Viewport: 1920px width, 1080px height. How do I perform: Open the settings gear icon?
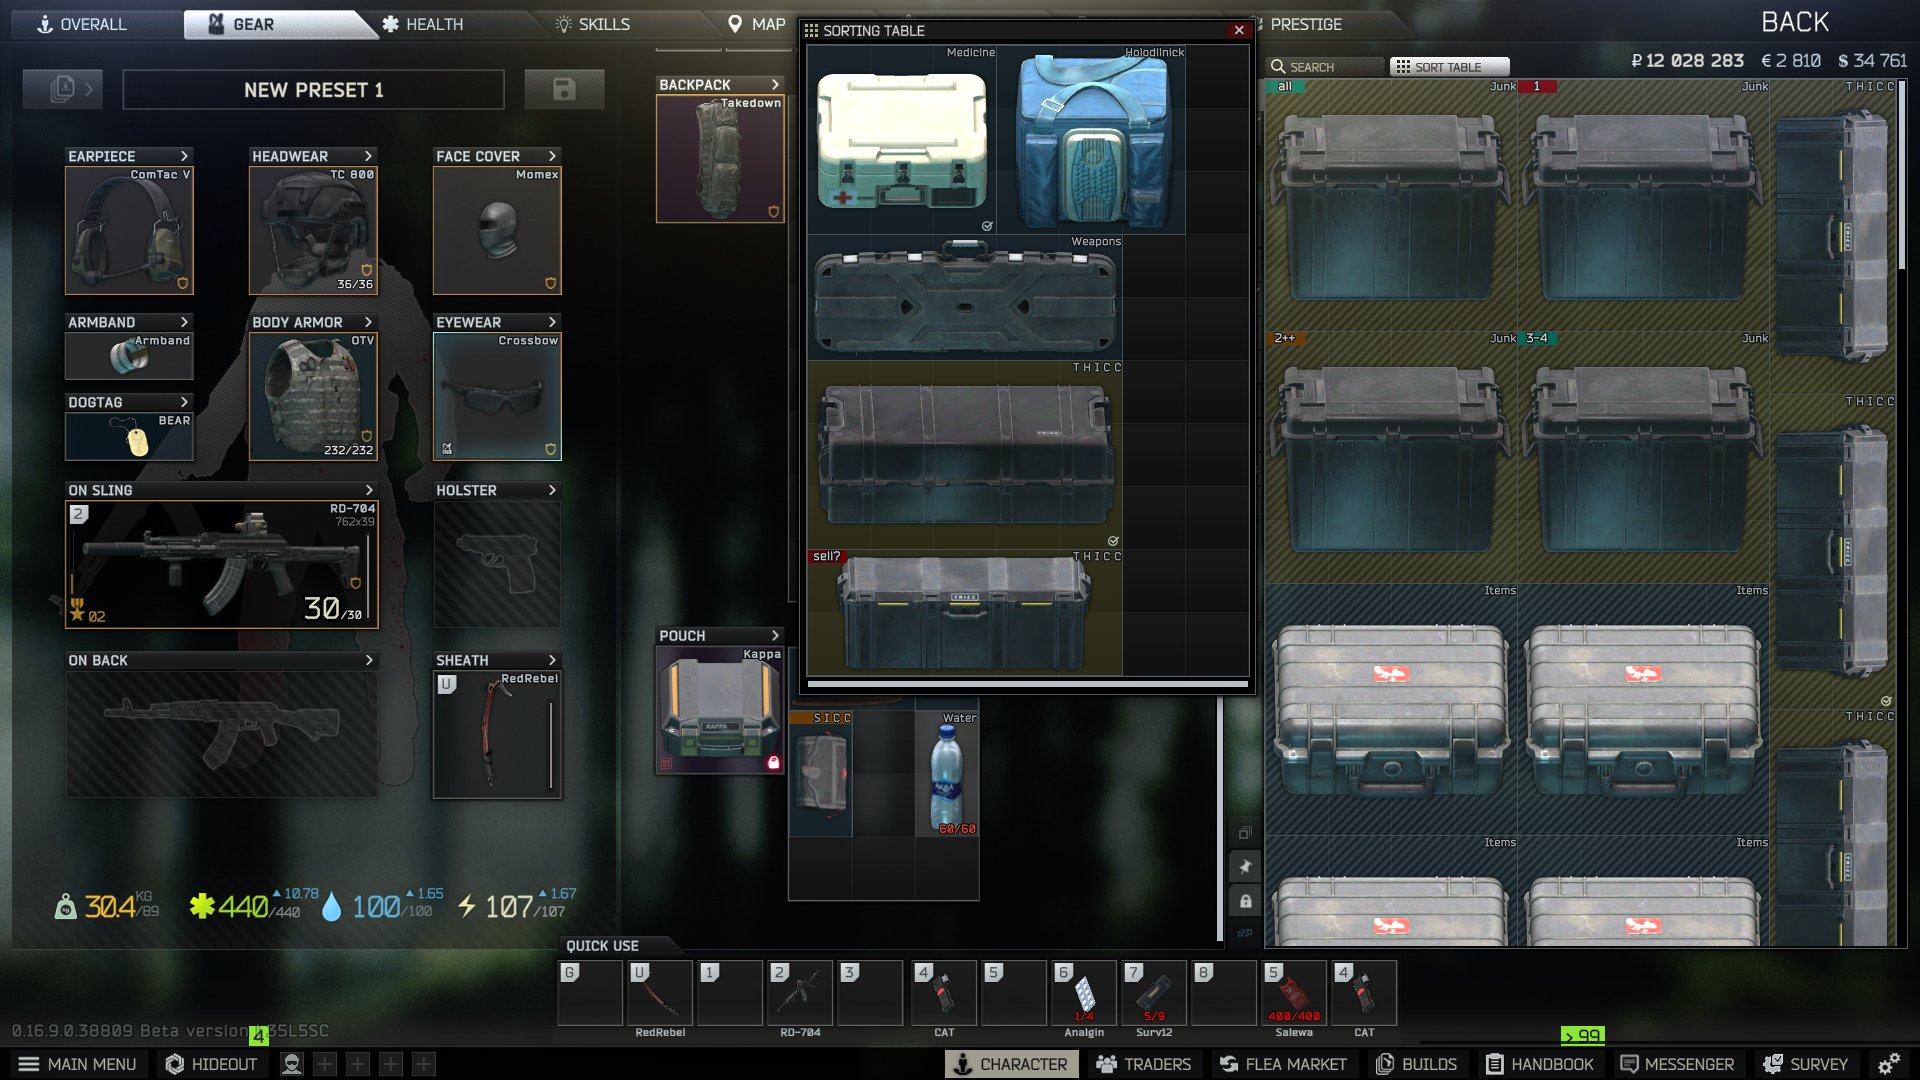tap(1888, 1064)
